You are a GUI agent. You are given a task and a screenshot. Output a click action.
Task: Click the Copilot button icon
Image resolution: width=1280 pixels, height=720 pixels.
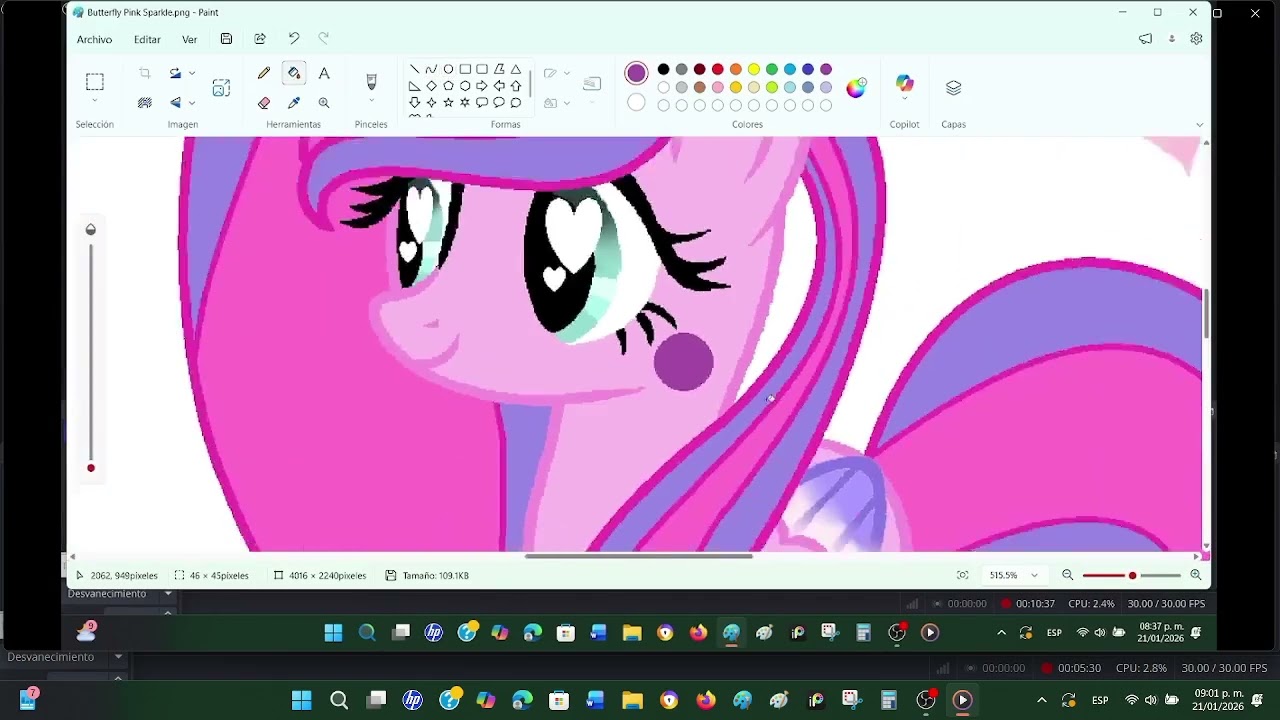pyautogui.click(x=905, y=84)
